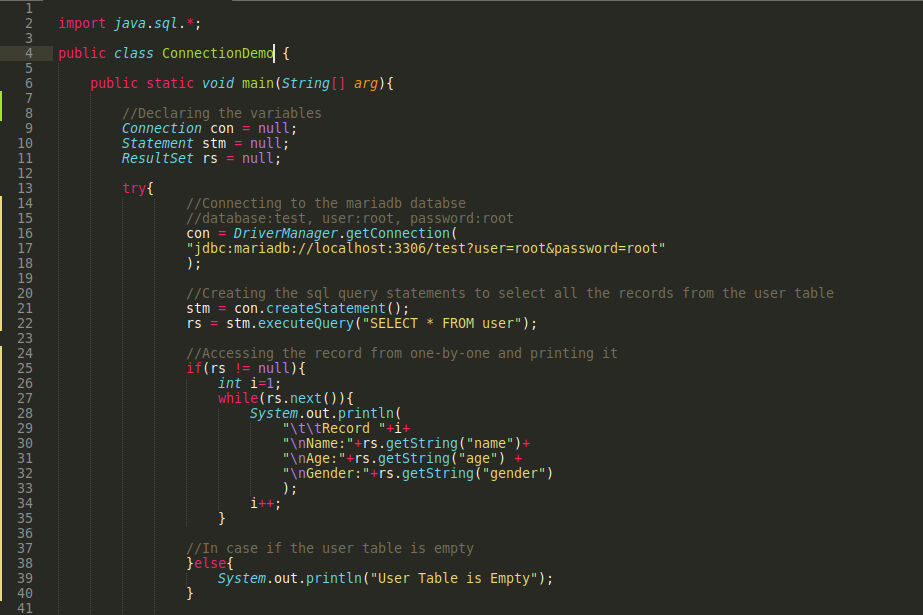Click println on line 28
The height and width of the screenshot is (615, 923).
(x=366, y=414)
